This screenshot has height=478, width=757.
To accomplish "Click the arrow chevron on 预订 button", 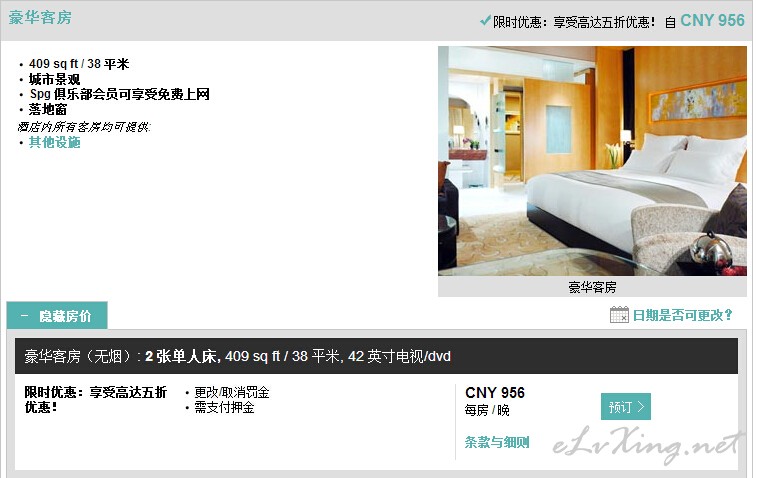I will tap(641, 407).
